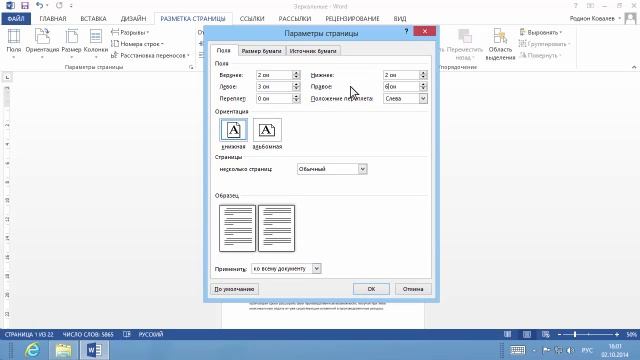The width and height of the screenshot is (640, 360).
Task: Choose книжная portrait orientation
Action: click(233, 134)
